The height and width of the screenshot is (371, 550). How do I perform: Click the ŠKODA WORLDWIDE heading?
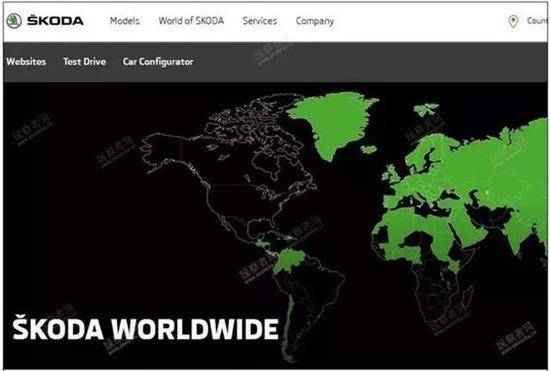146,329
